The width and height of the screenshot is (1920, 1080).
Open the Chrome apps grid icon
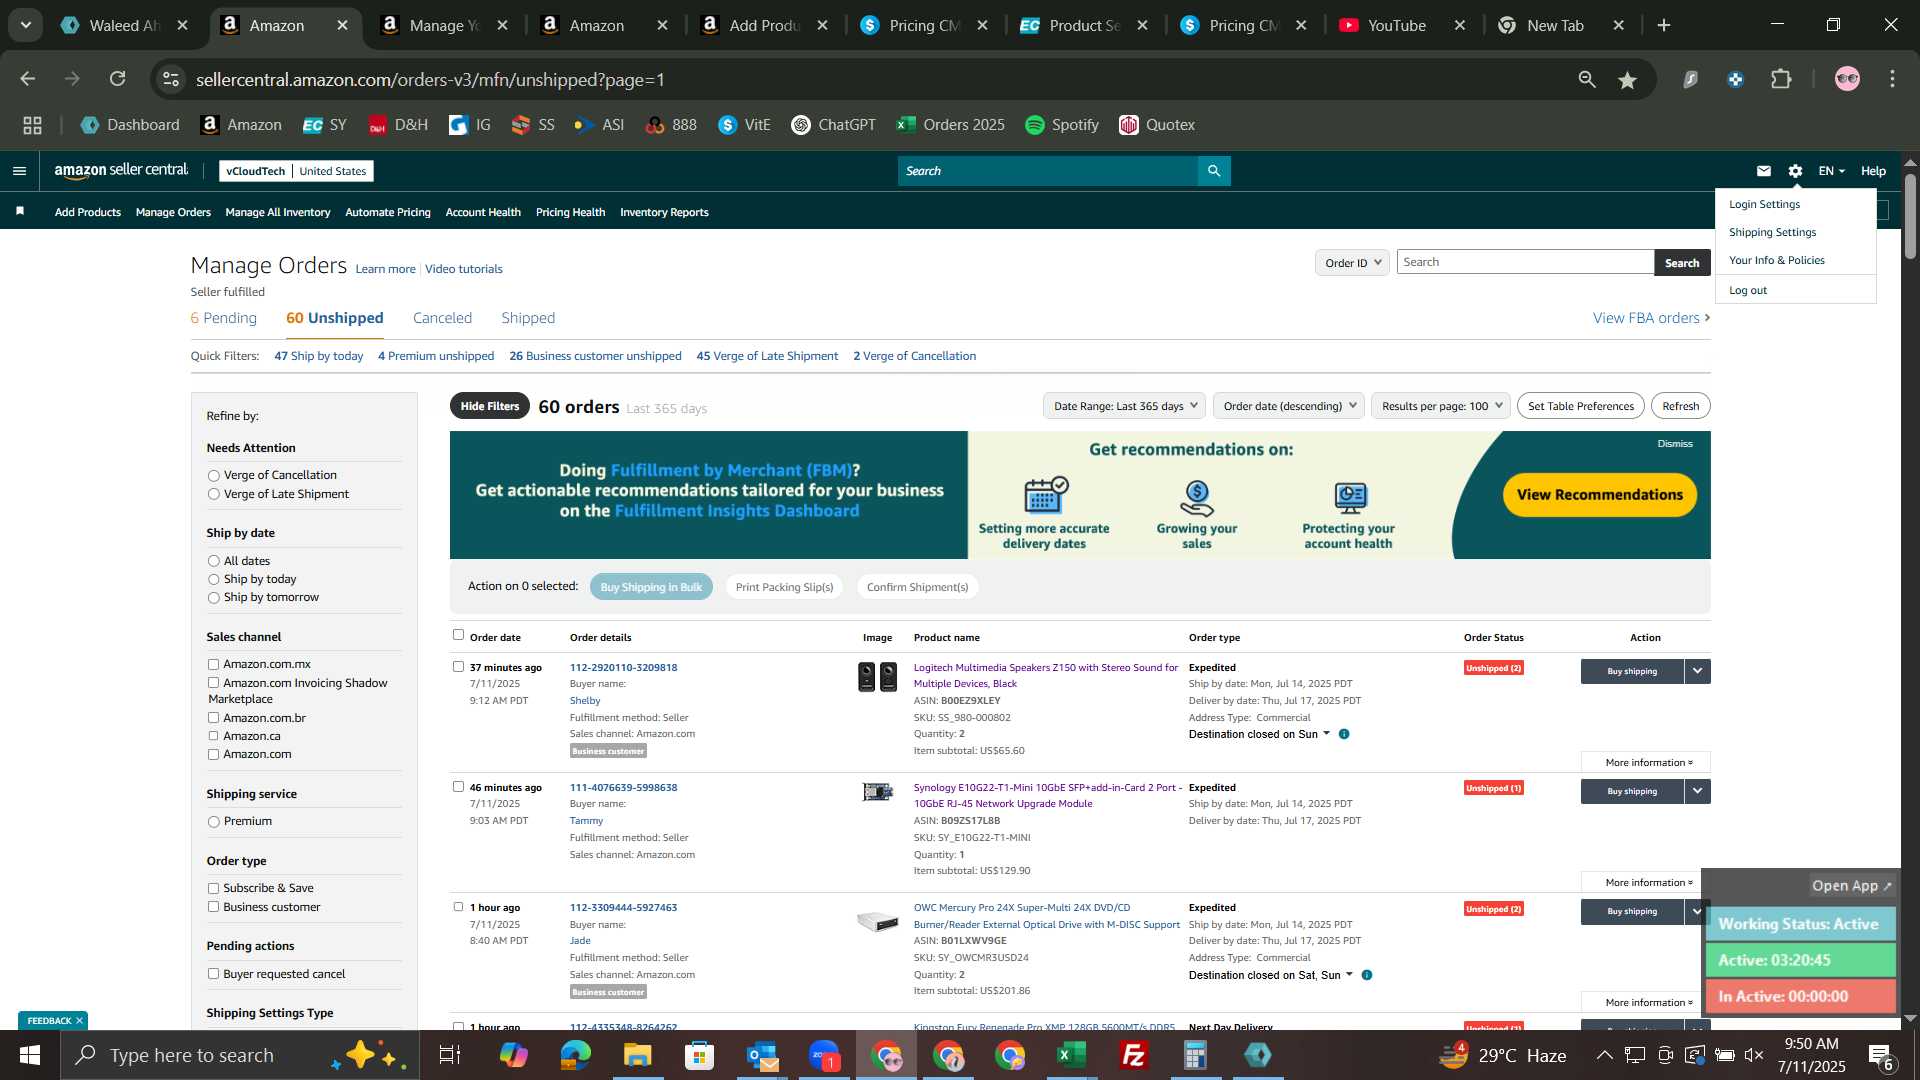(x=32, y=125)
